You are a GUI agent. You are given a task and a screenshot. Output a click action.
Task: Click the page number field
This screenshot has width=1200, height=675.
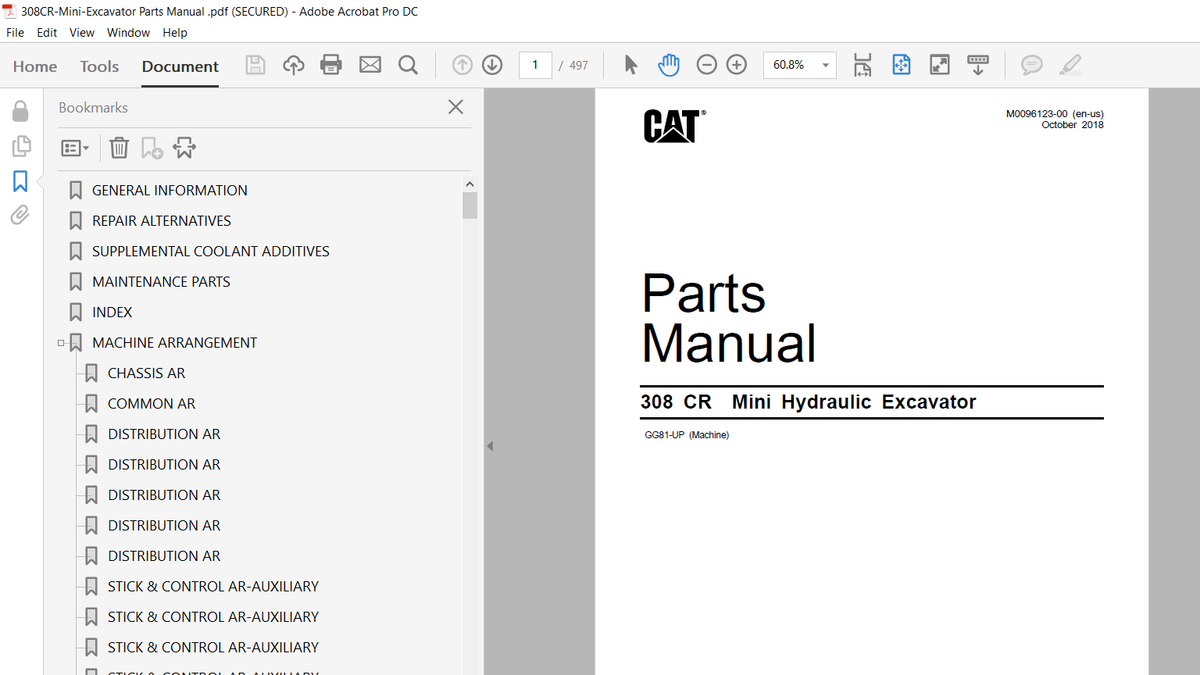click(x=535, y=65)
